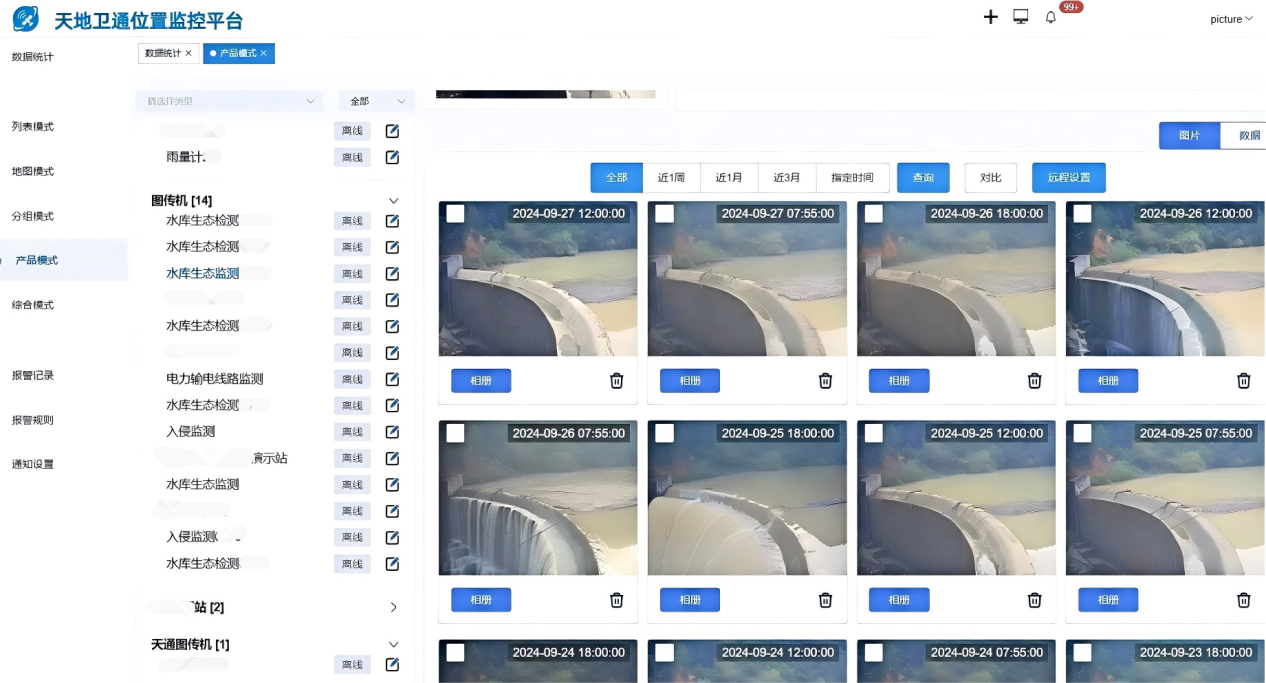Delete the 2024-09-25 07:55:00 image
Screen dimensions: 1266x683
[x=1244, y=600]
